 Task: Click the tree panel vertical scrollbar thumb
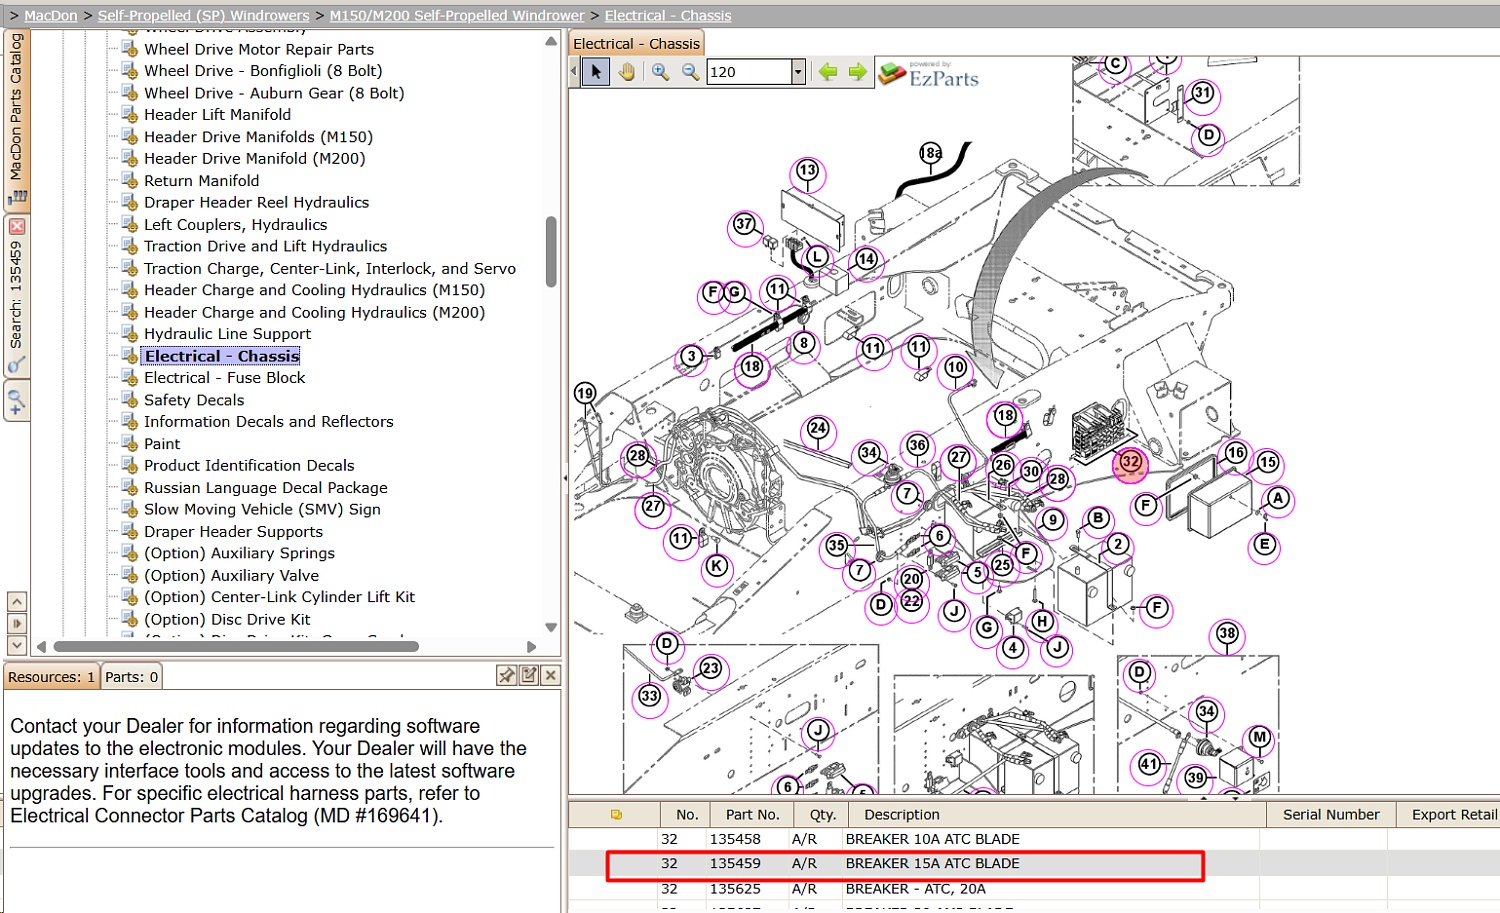[551, 251]
